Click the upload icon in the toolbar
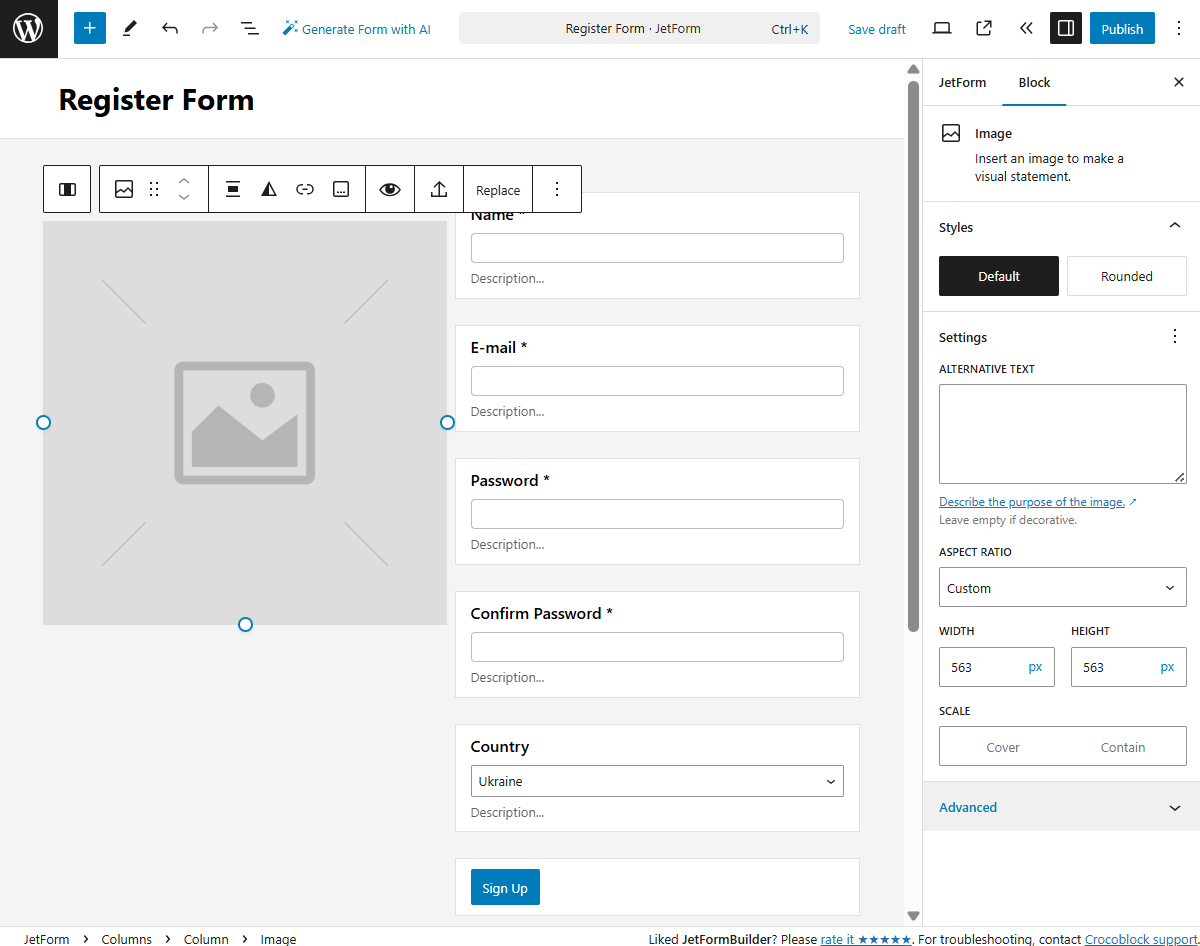The height and width of the screenshot is (946, 1200). (x=439, y=188)
